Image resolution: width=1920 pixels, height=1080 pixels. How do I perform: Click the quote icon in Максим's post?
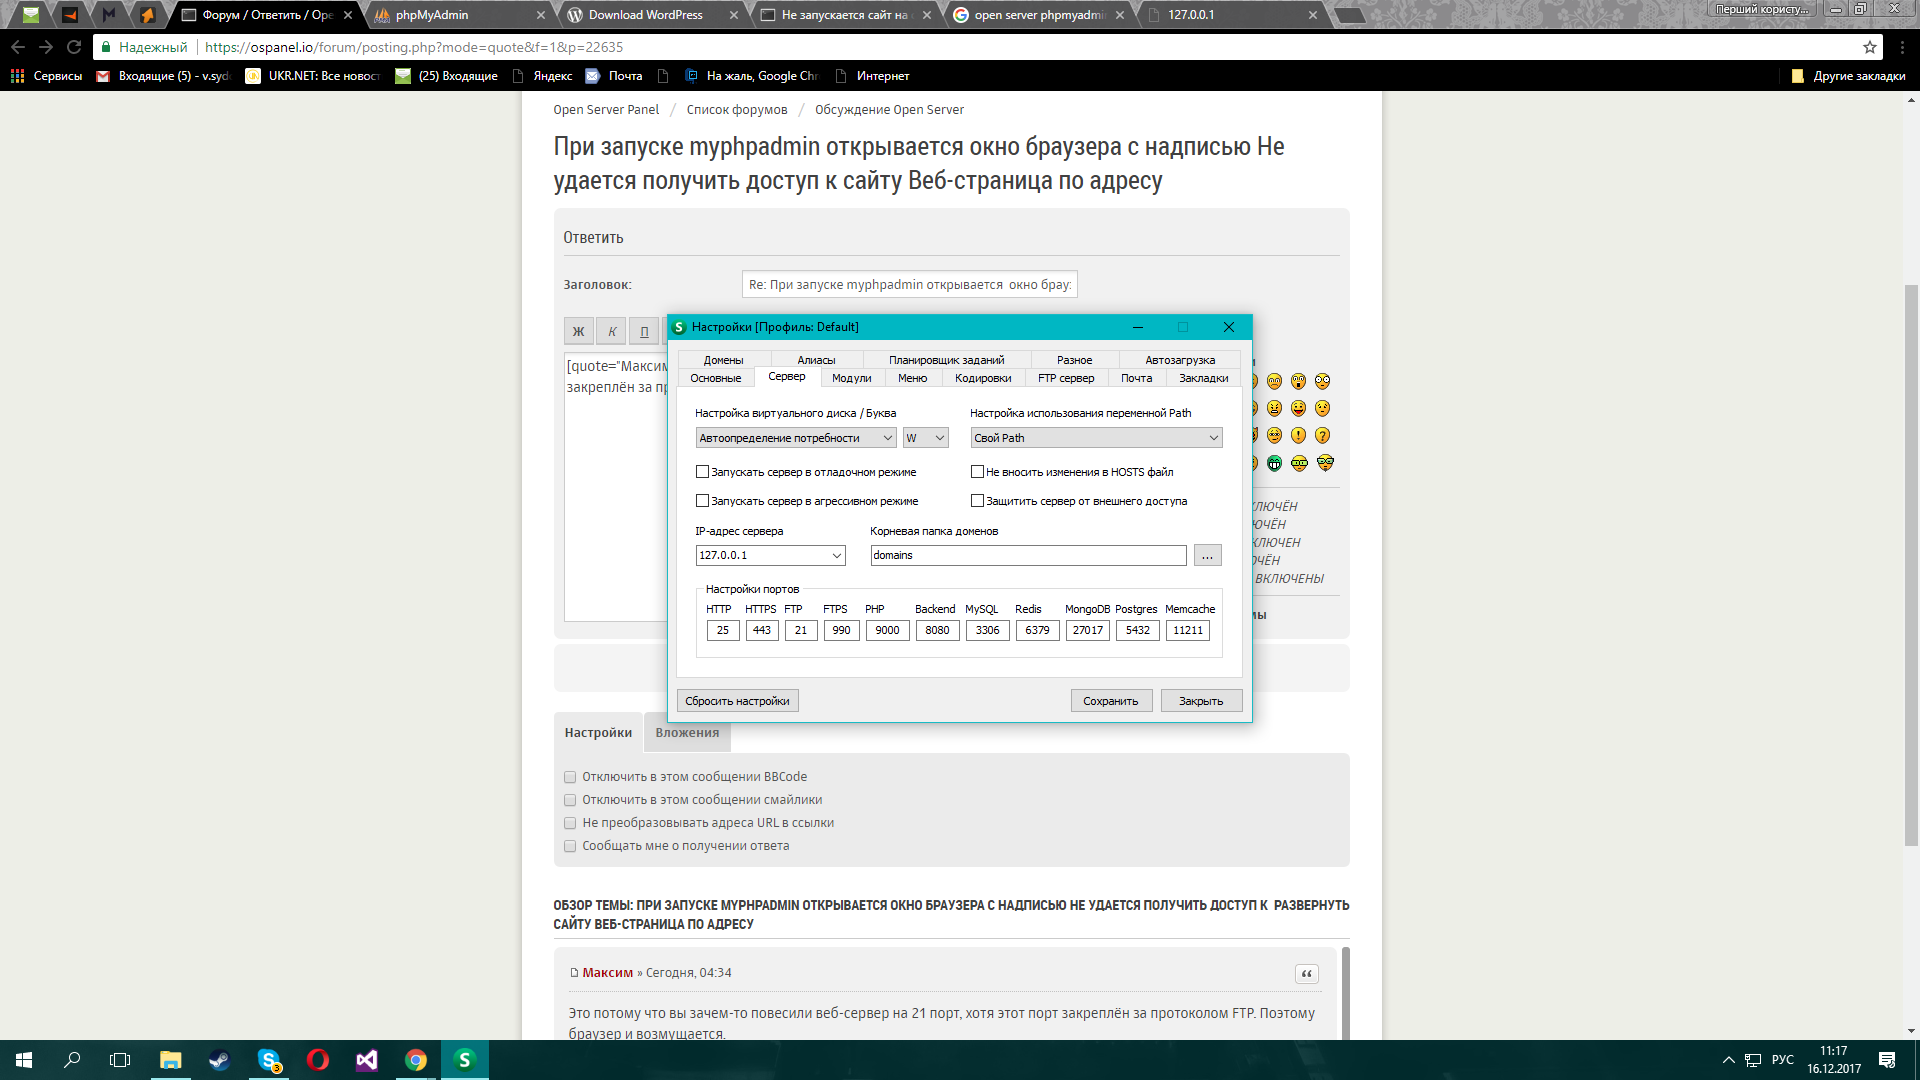click(x=1306, y=974)
